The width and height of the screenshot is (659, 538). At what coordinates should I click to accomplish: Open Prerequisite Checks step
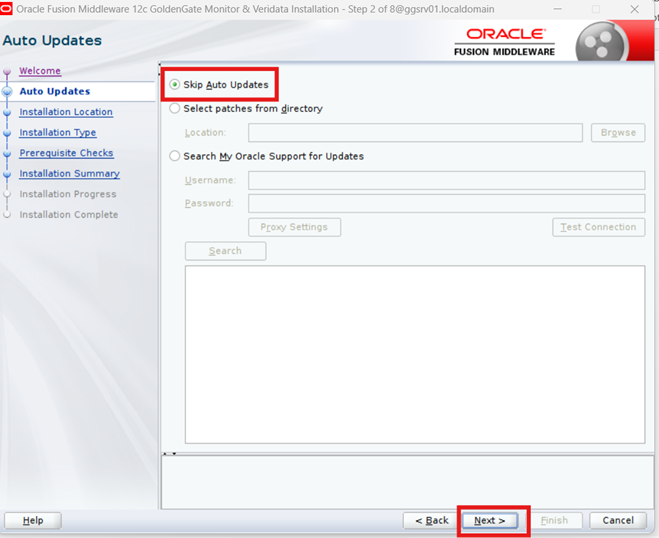pos(66,153)
